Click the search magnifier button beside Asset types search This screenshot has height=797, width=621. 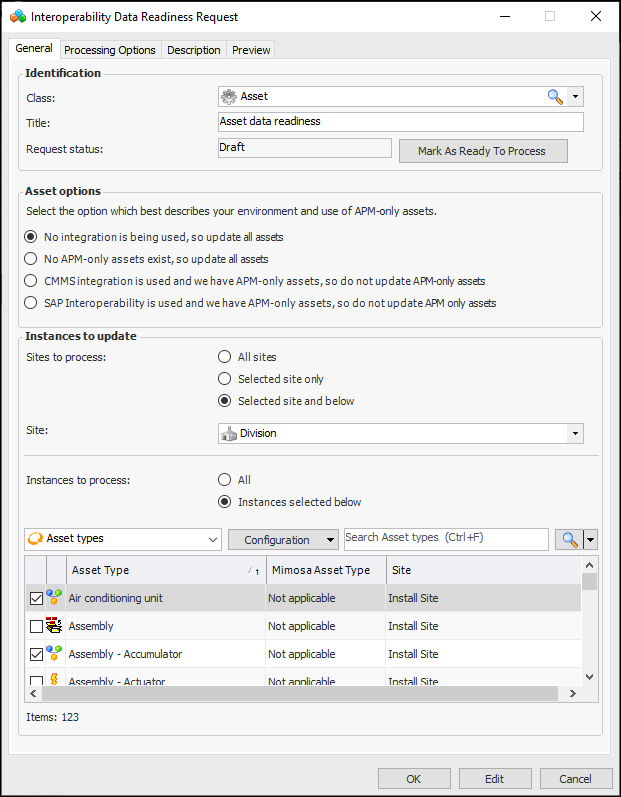(x=569, y=540)
